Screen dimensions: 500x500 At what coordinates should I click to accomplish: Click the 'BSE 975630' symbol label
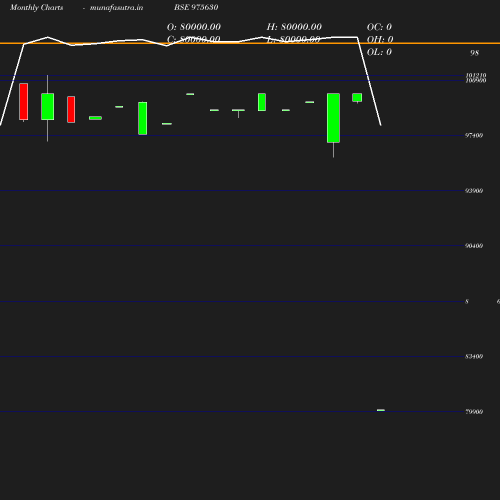[x=196, y=7]
